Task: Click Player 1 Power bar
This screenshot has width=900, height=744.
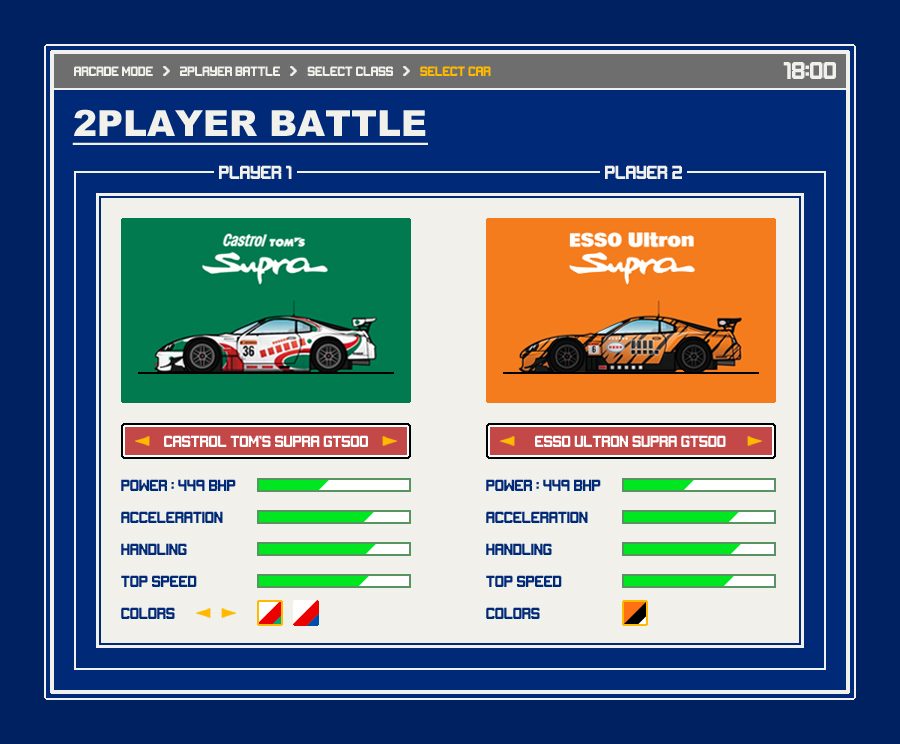Action: pos(333,485)
